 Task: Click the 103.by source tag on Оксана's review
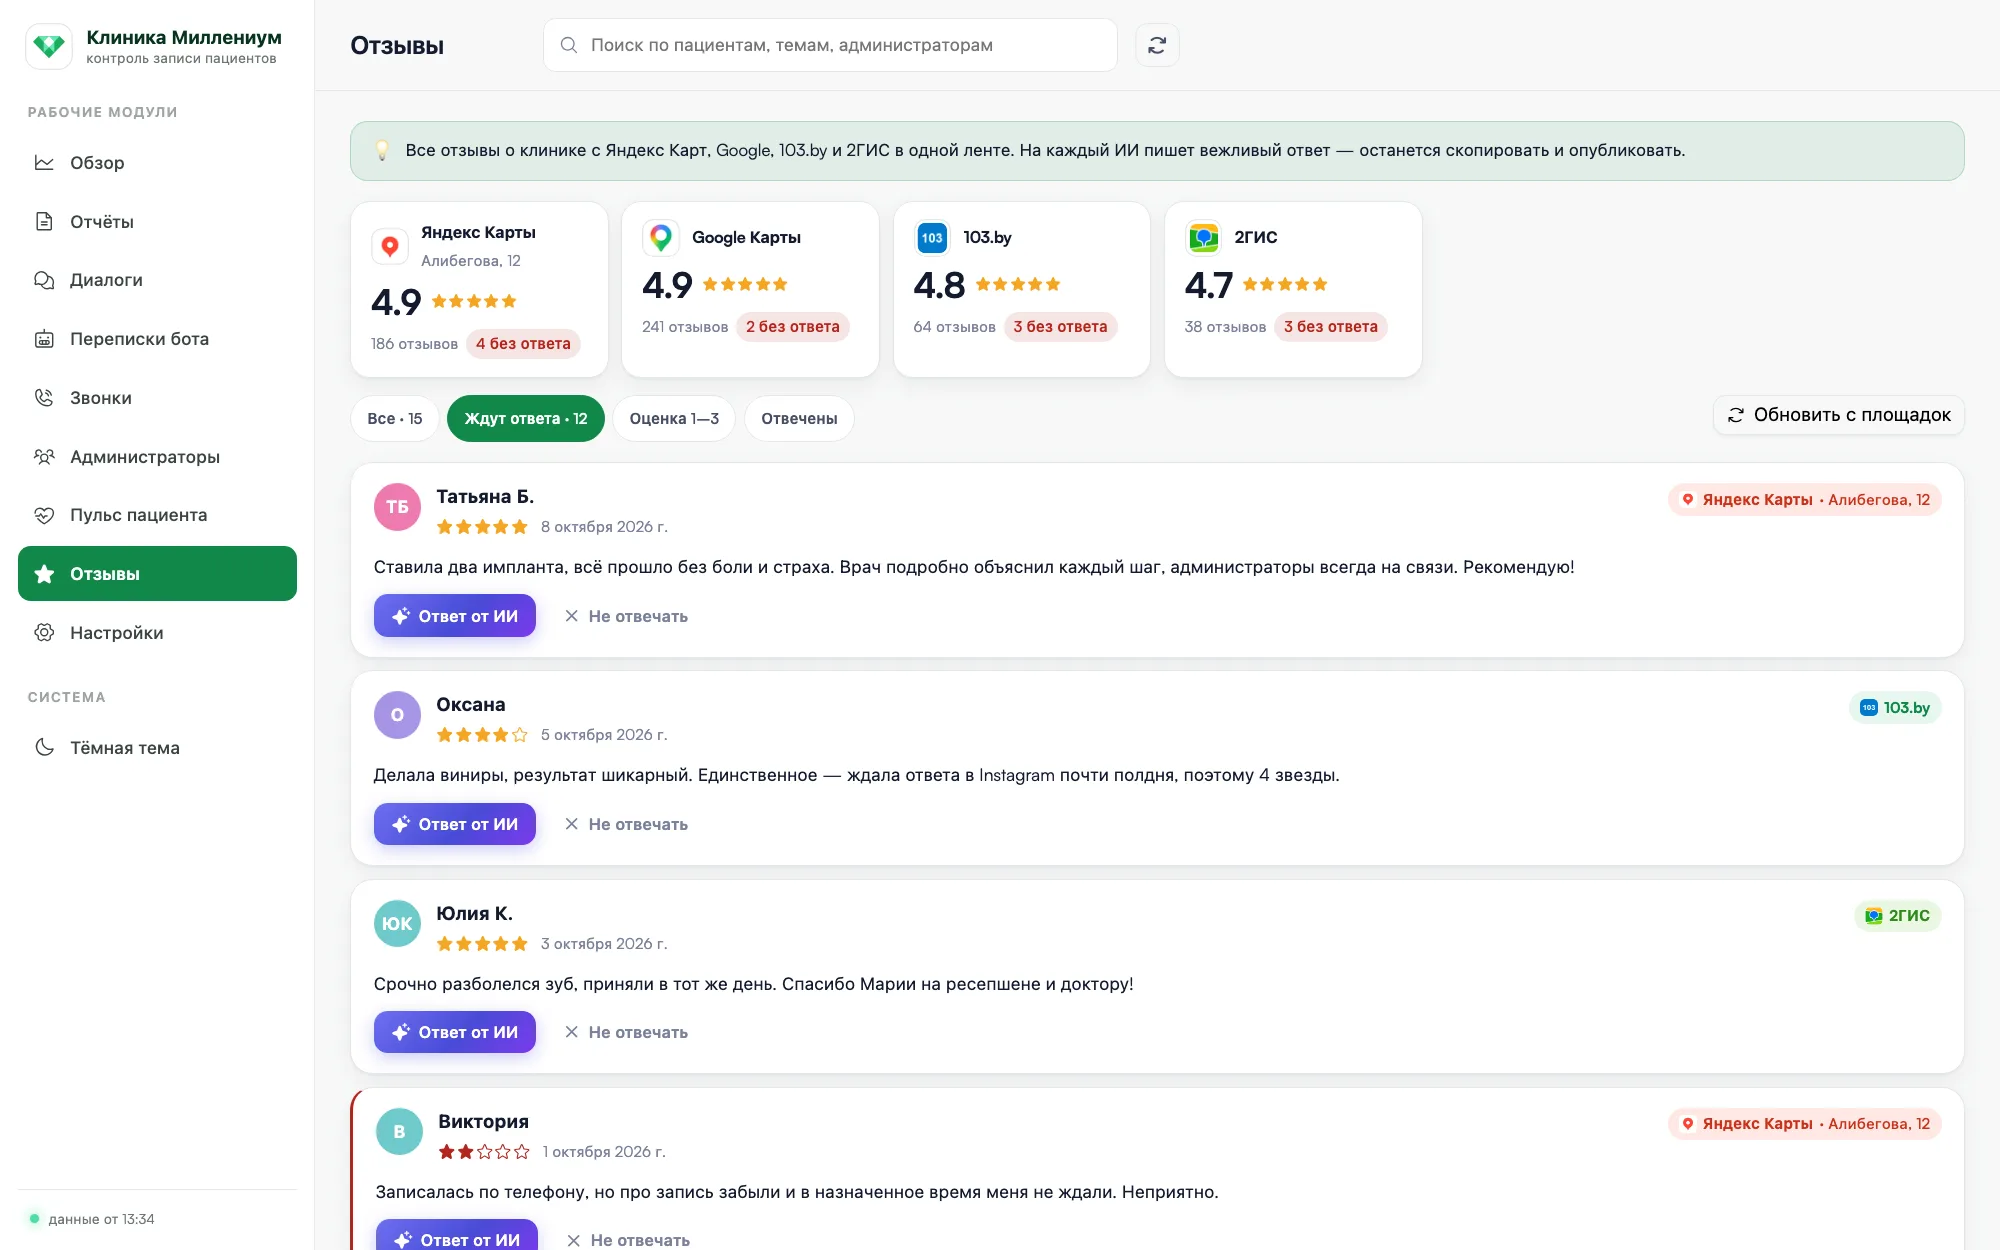(1895, 708)
